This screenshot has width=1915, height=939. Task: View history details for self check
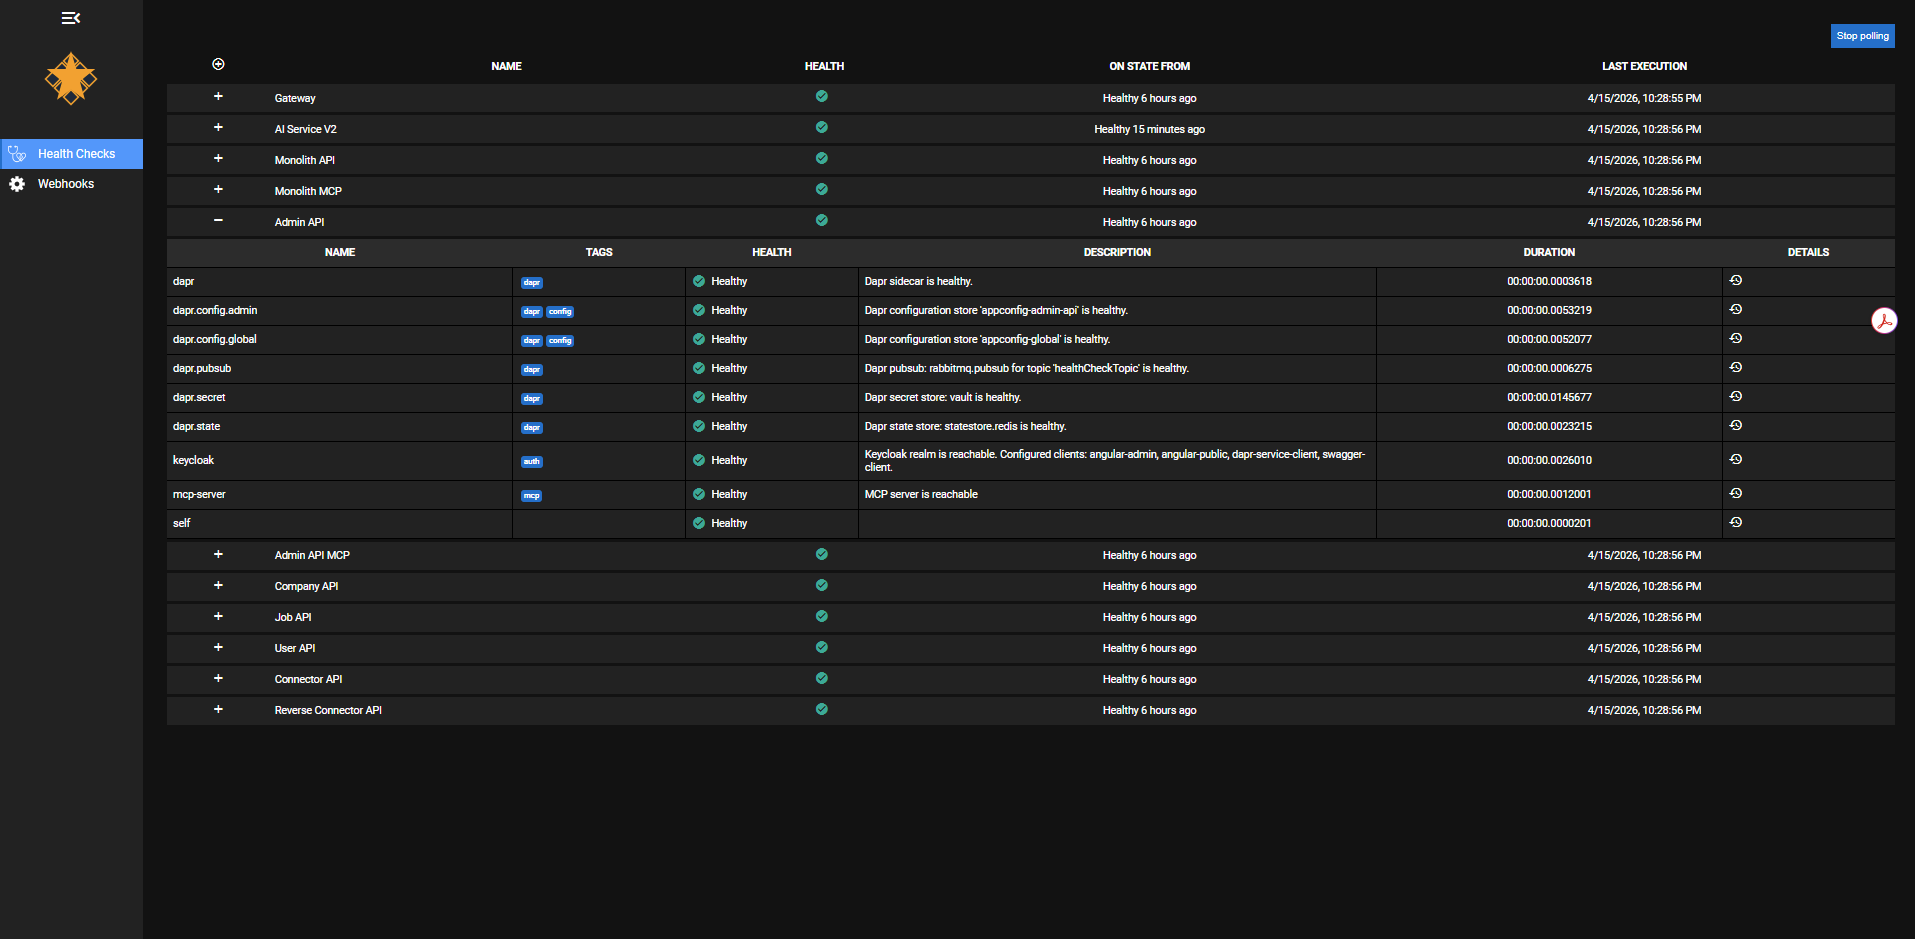pos(1736,523)
